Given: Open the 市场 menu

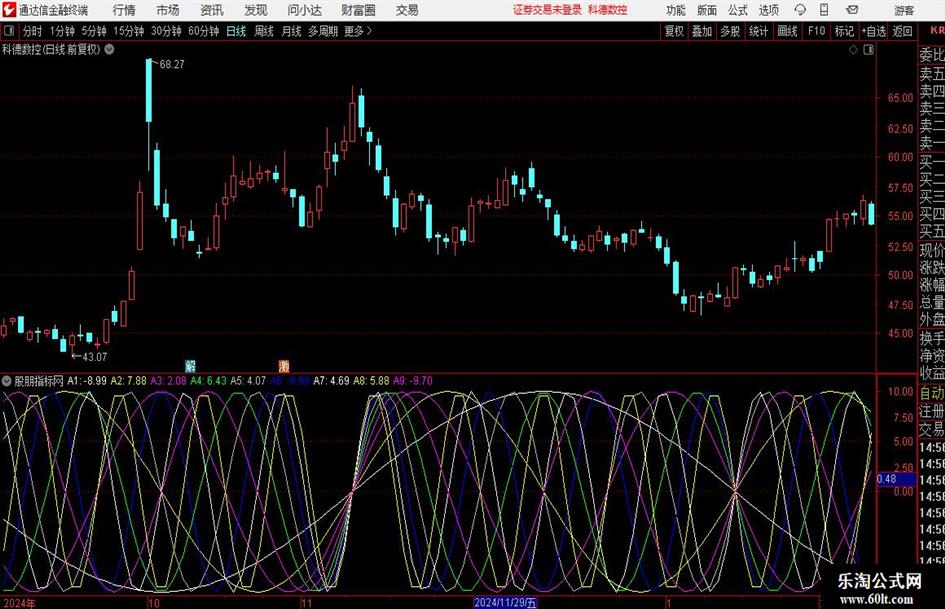Looking at the screenshot, I should point(168,10).
